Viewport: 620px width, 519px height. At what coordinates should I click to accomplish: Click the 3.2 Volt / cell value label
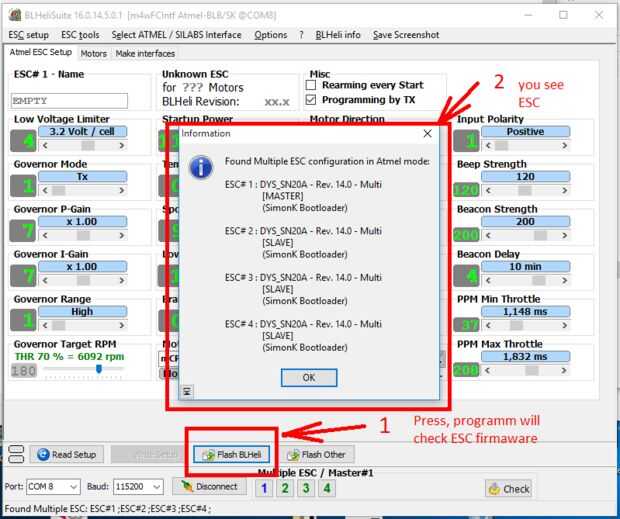[83, 132]
